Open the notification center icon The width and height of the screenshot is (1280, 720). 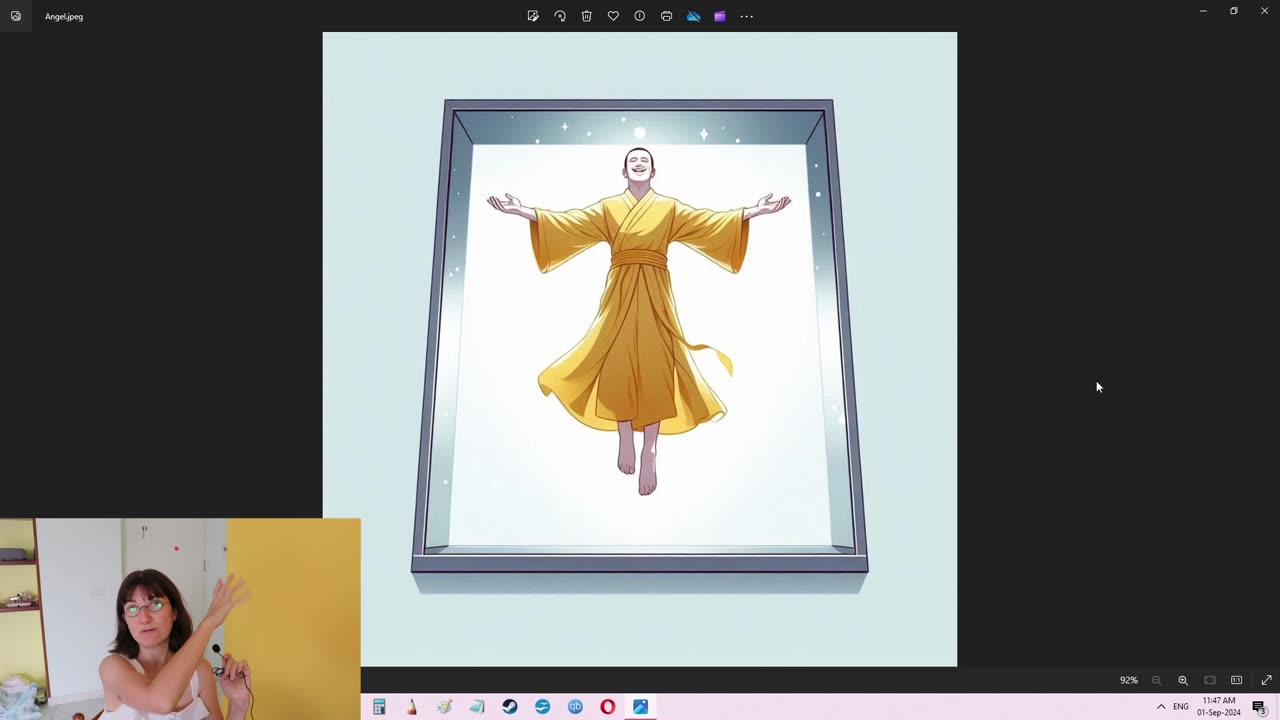pyautogui.click(x=1259, y=707)
